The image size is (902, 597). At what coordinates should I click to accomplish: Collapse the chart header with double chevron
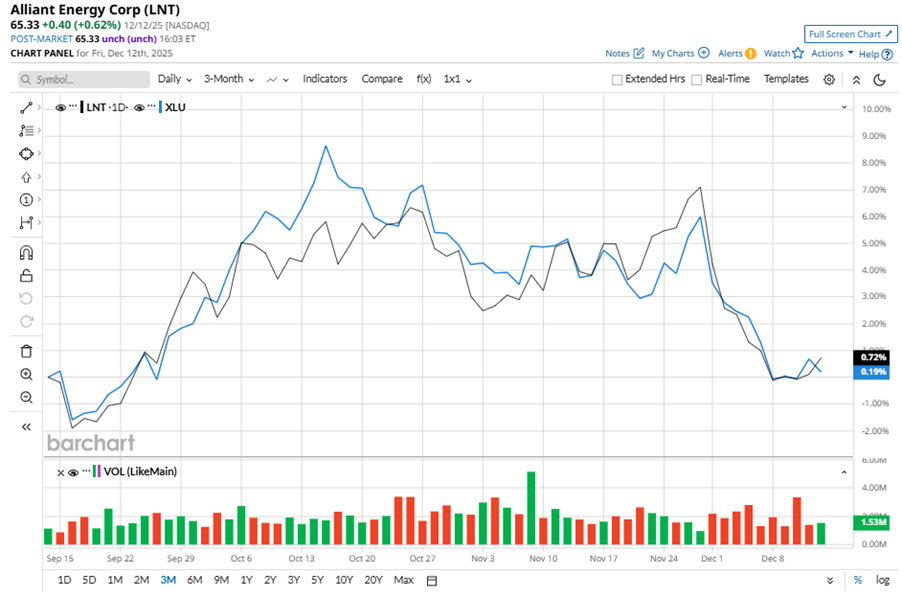tap(856, 80)
